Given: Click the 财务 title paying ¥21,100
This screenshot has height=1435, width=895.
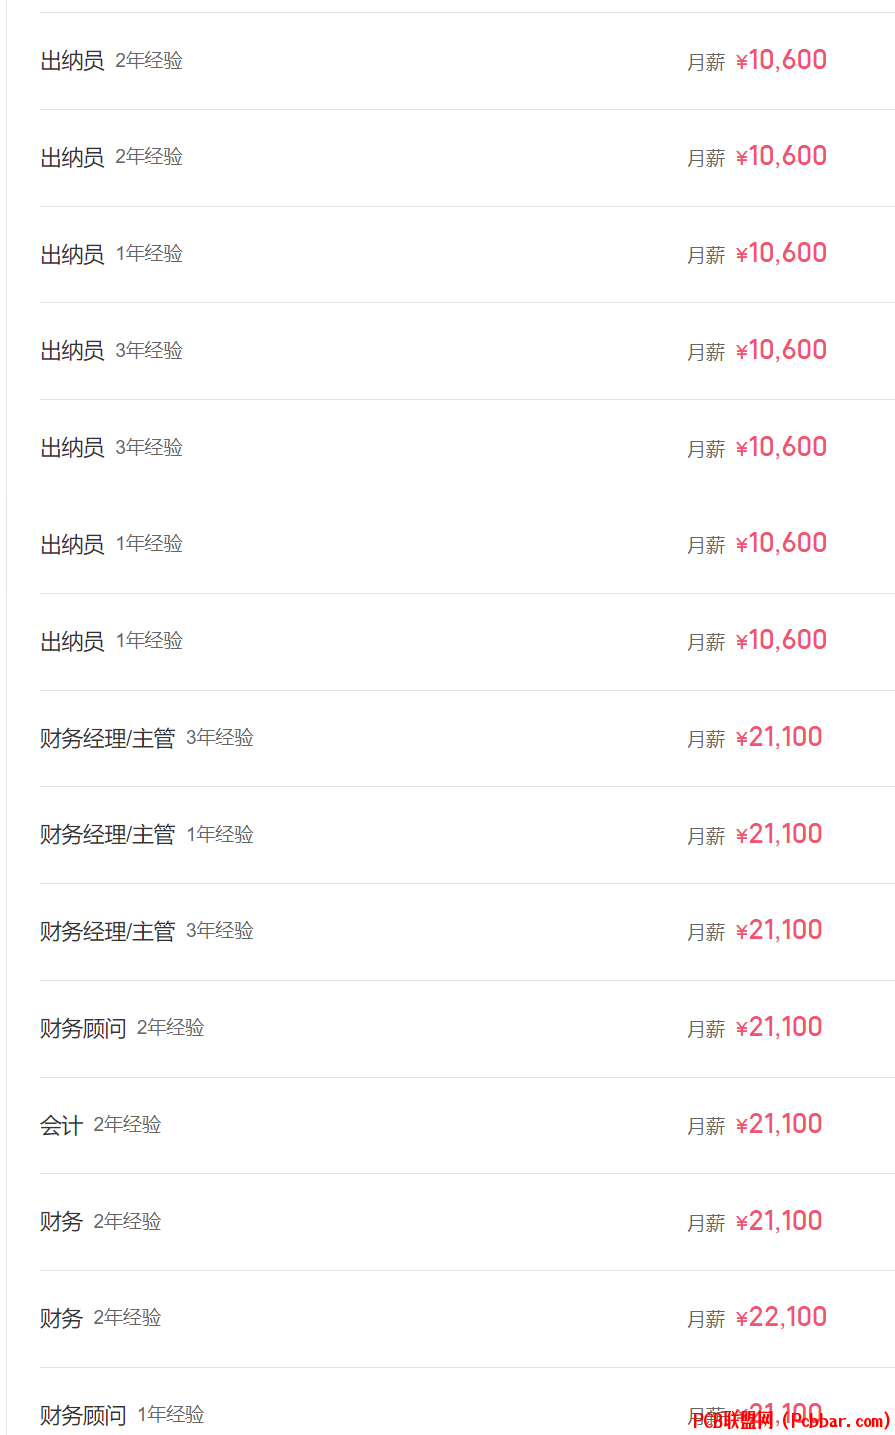Looking at the screenshot, I should [x=61, y=1222].
